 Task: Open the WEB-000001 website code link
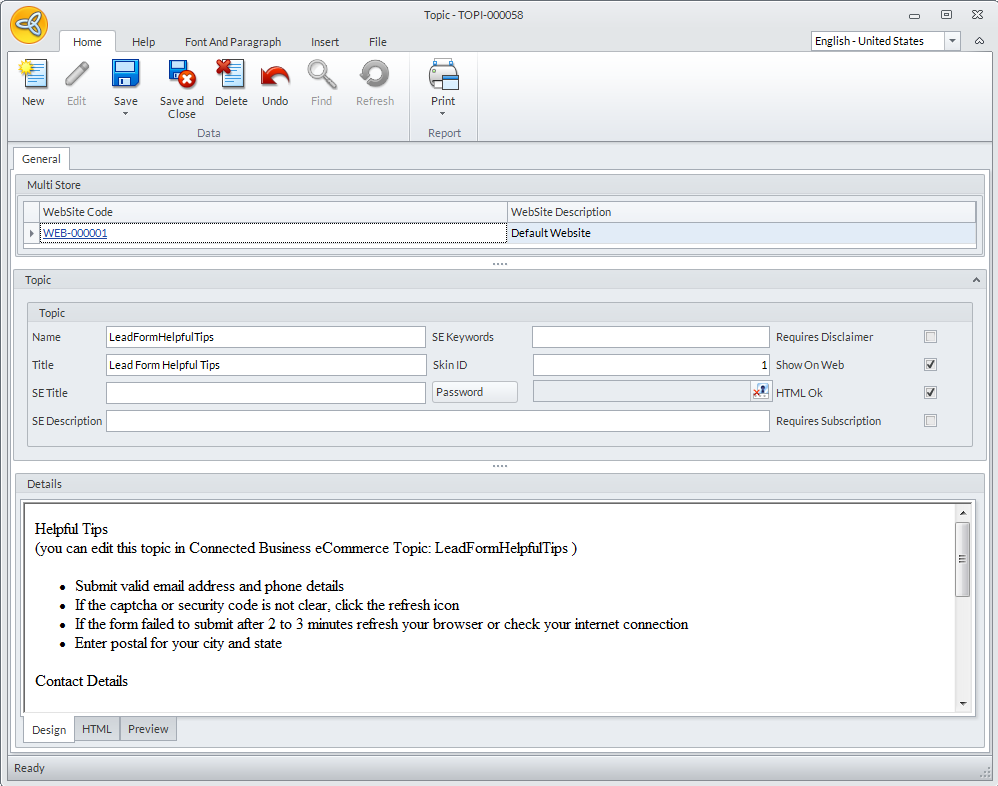[75, 233]
